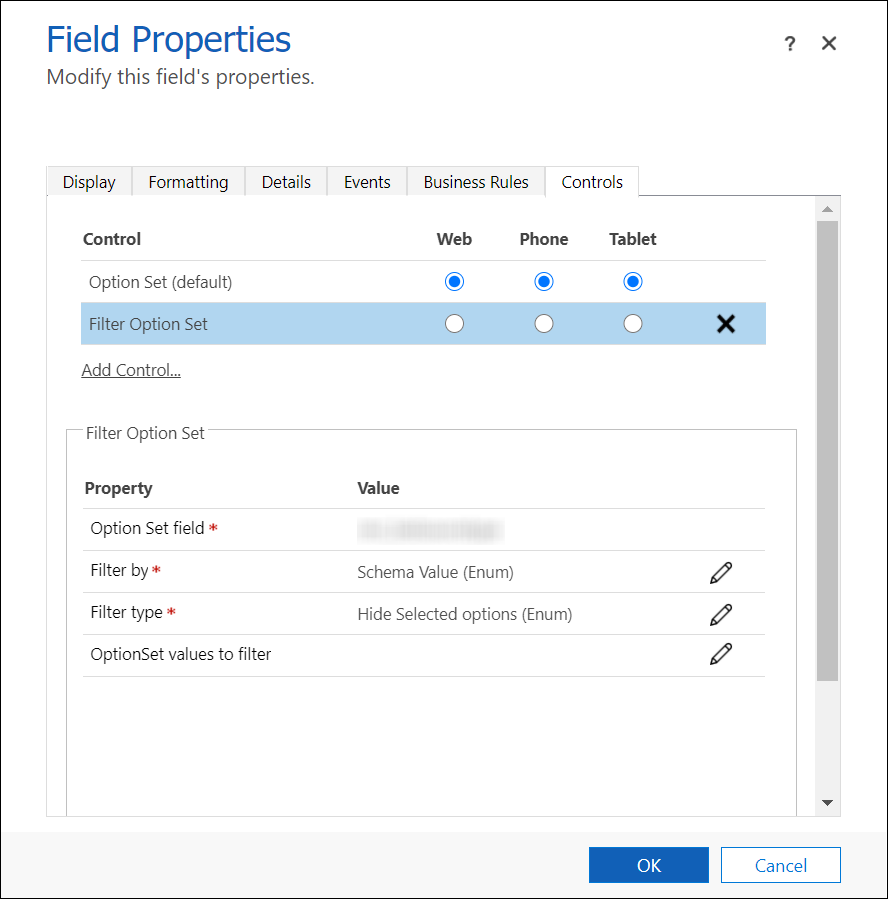
Task: Open the Events tab
Action: pyautogui.click(x=367, y=182)
